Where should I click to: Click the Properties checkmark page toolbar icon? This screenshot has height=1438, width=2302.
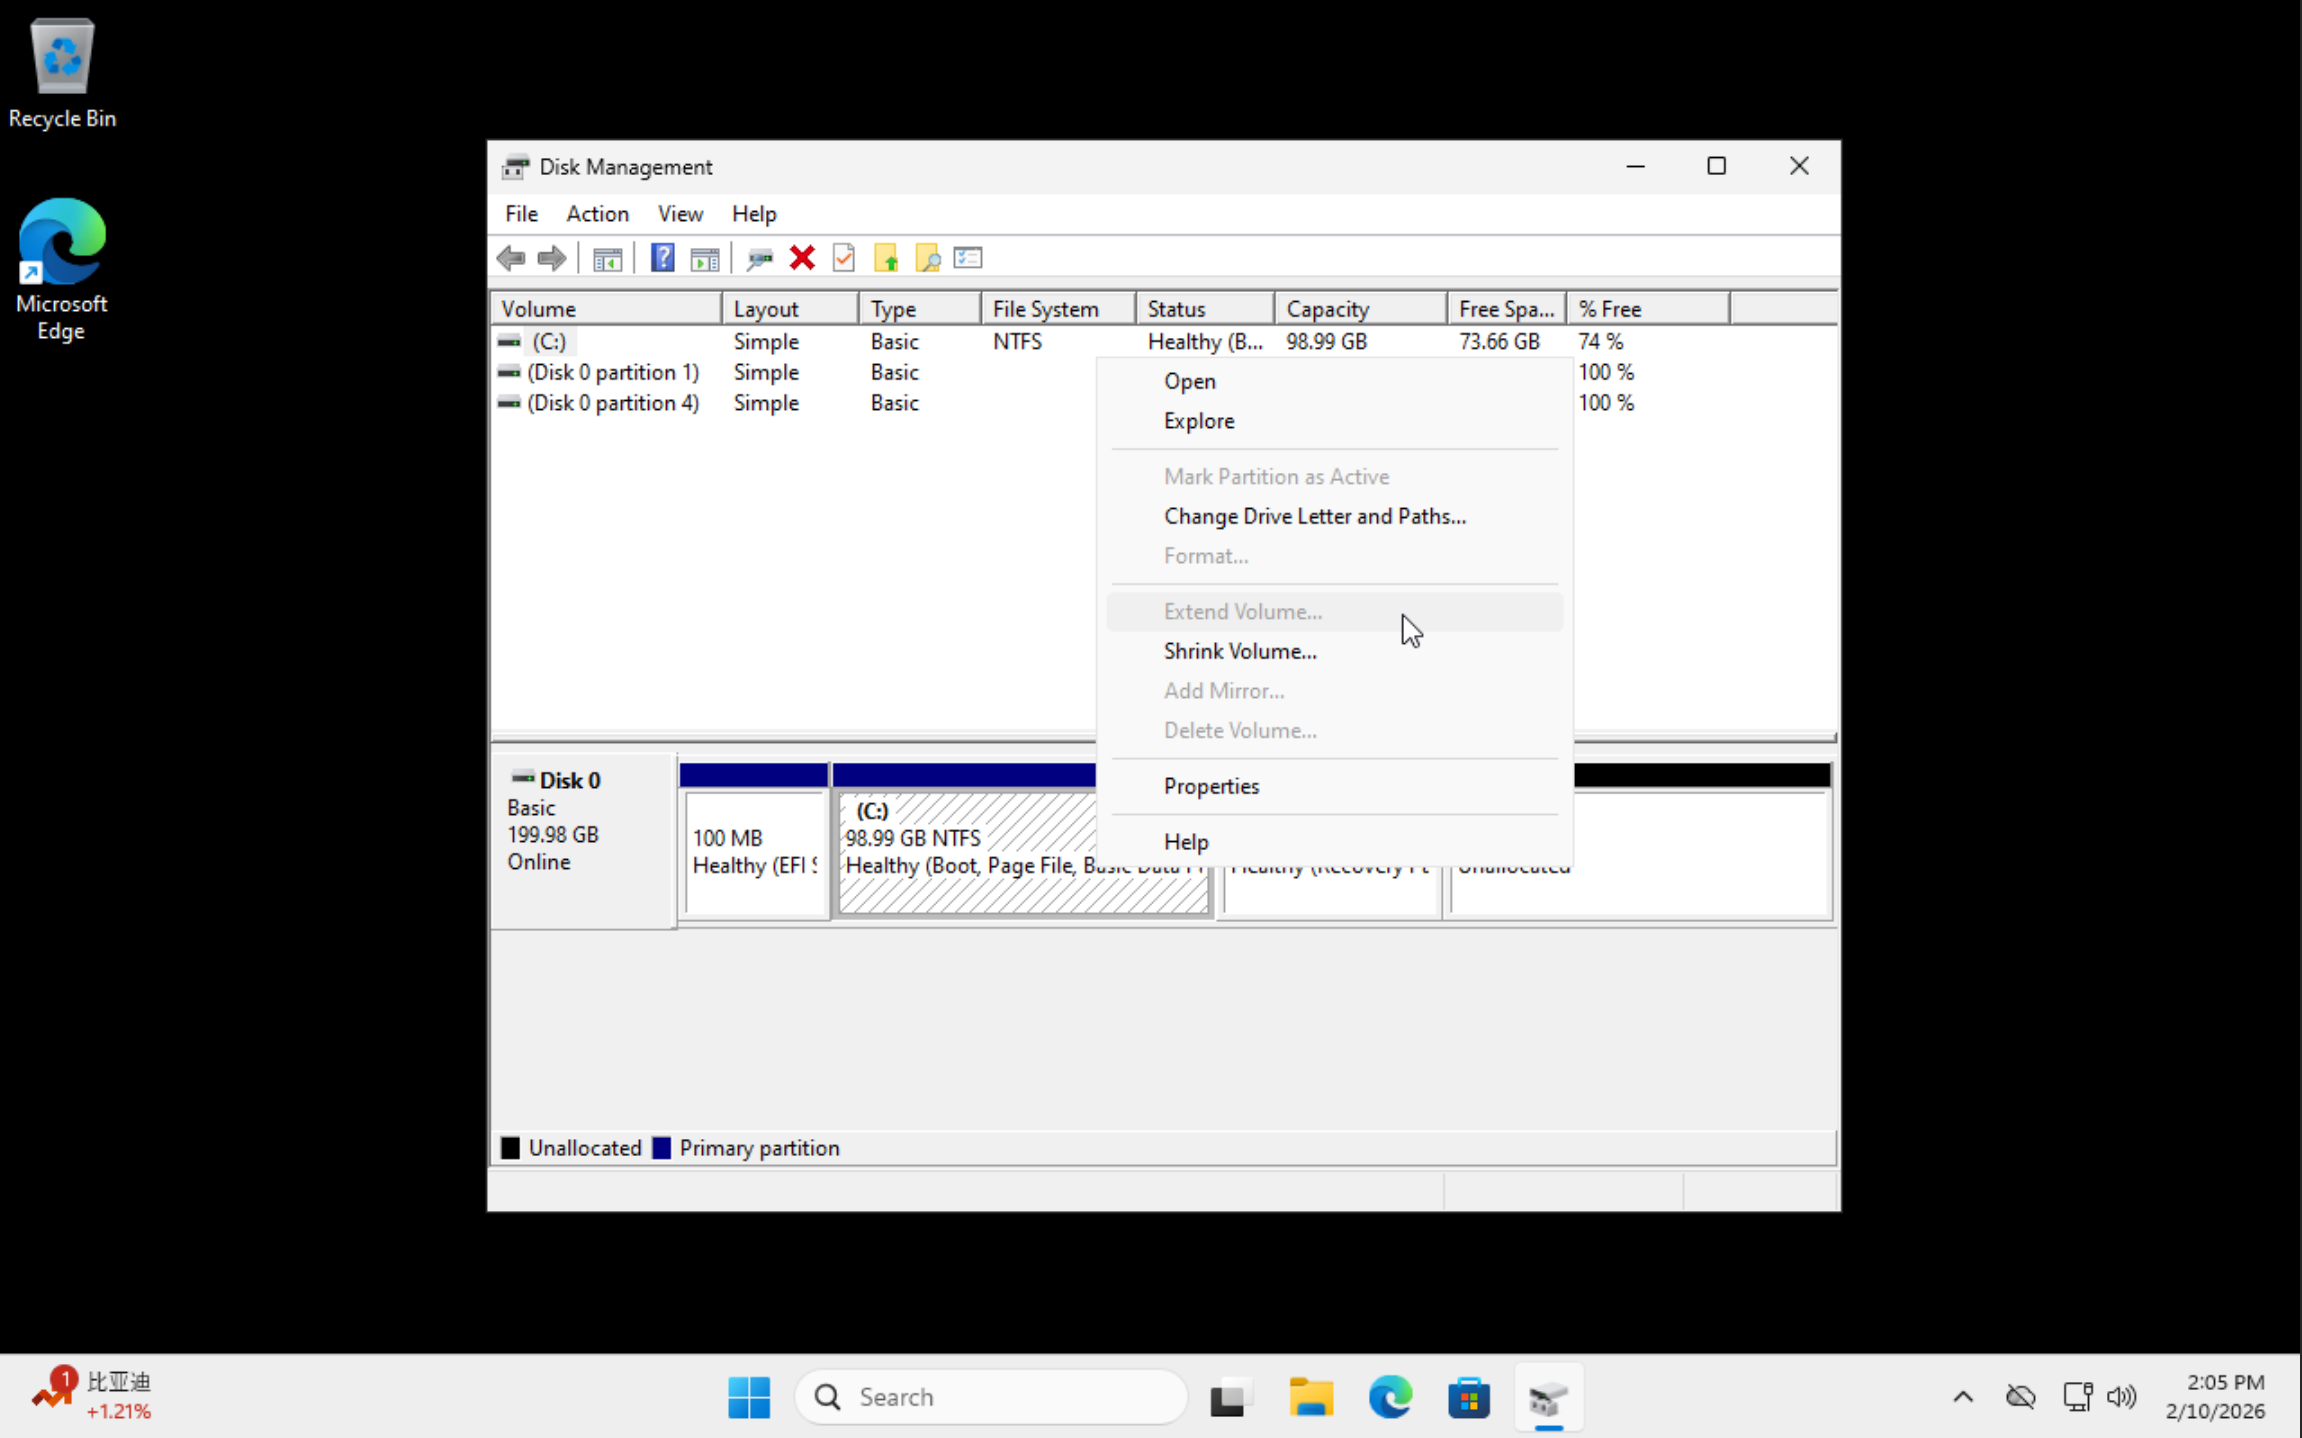[x=844, y=259]
